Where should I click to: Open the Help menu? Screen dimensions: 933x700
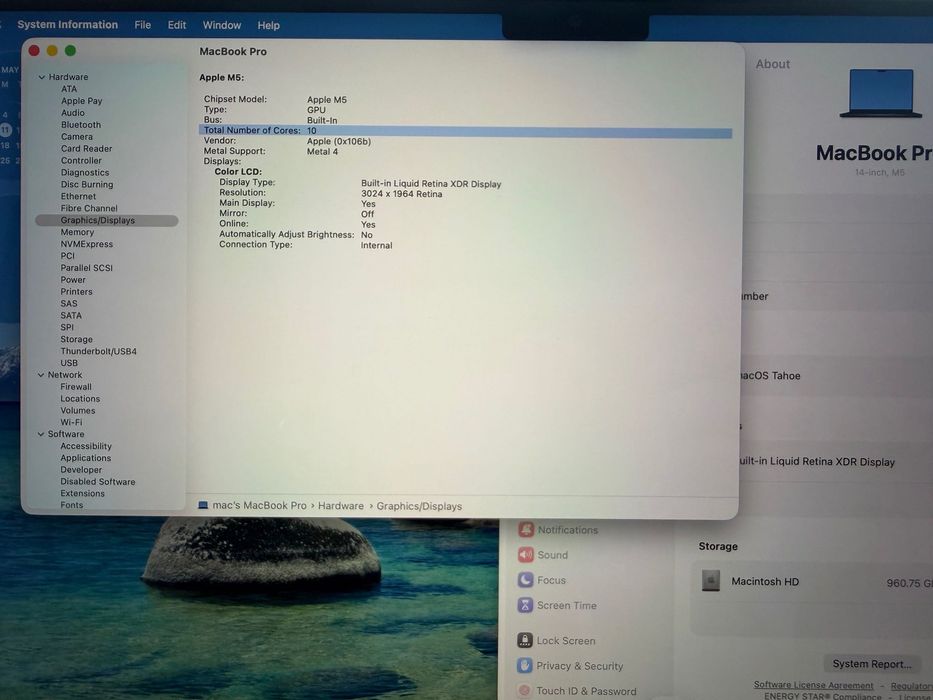point(268,26)
